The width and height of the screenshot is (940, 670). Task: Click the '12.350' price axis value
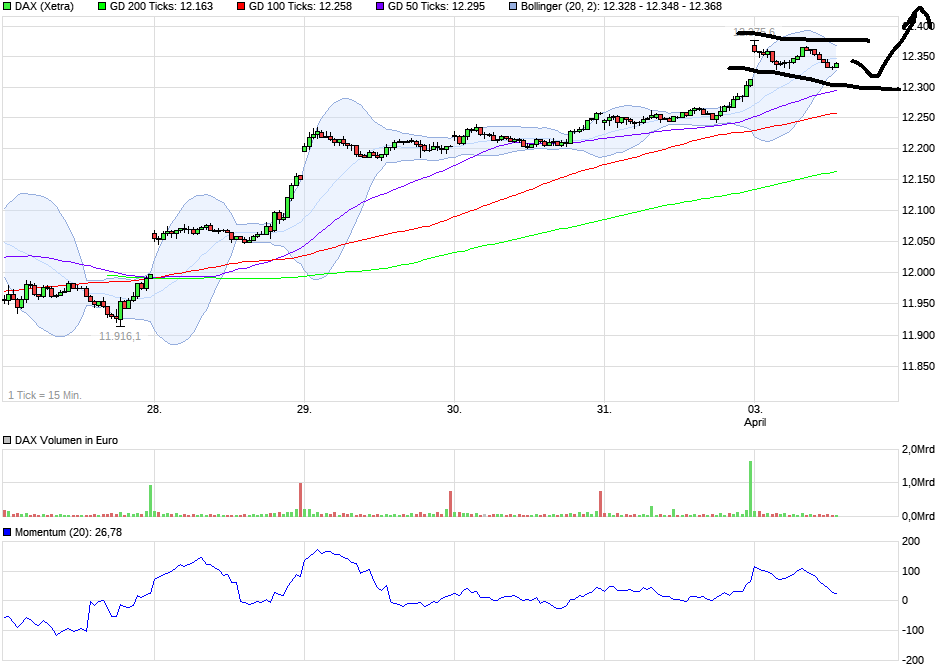(918, 57)
